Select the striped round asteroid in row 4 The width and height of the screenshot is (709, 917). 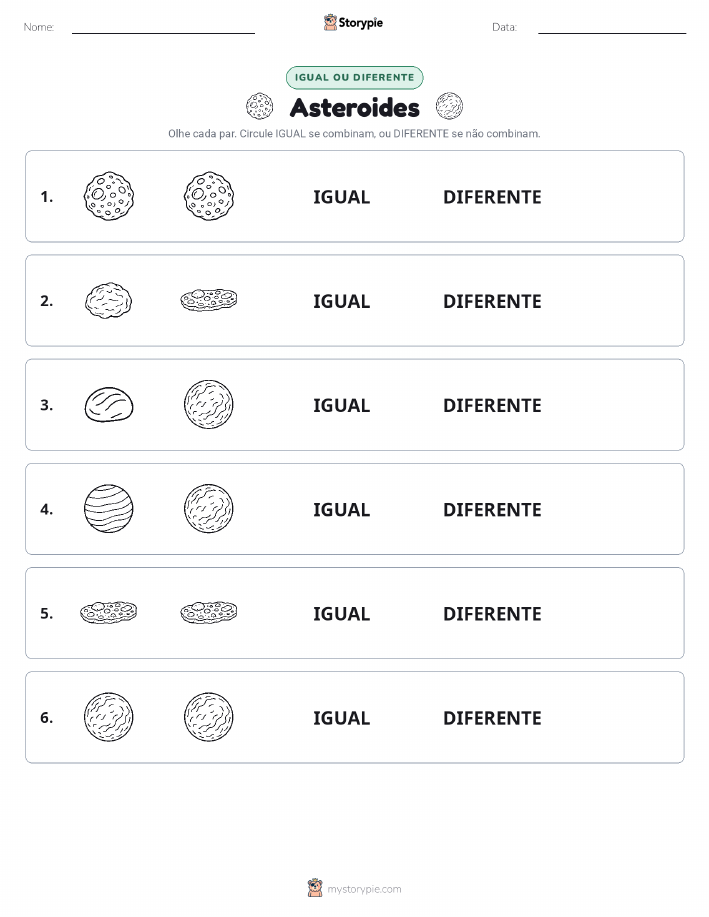(x=109, y=508)
